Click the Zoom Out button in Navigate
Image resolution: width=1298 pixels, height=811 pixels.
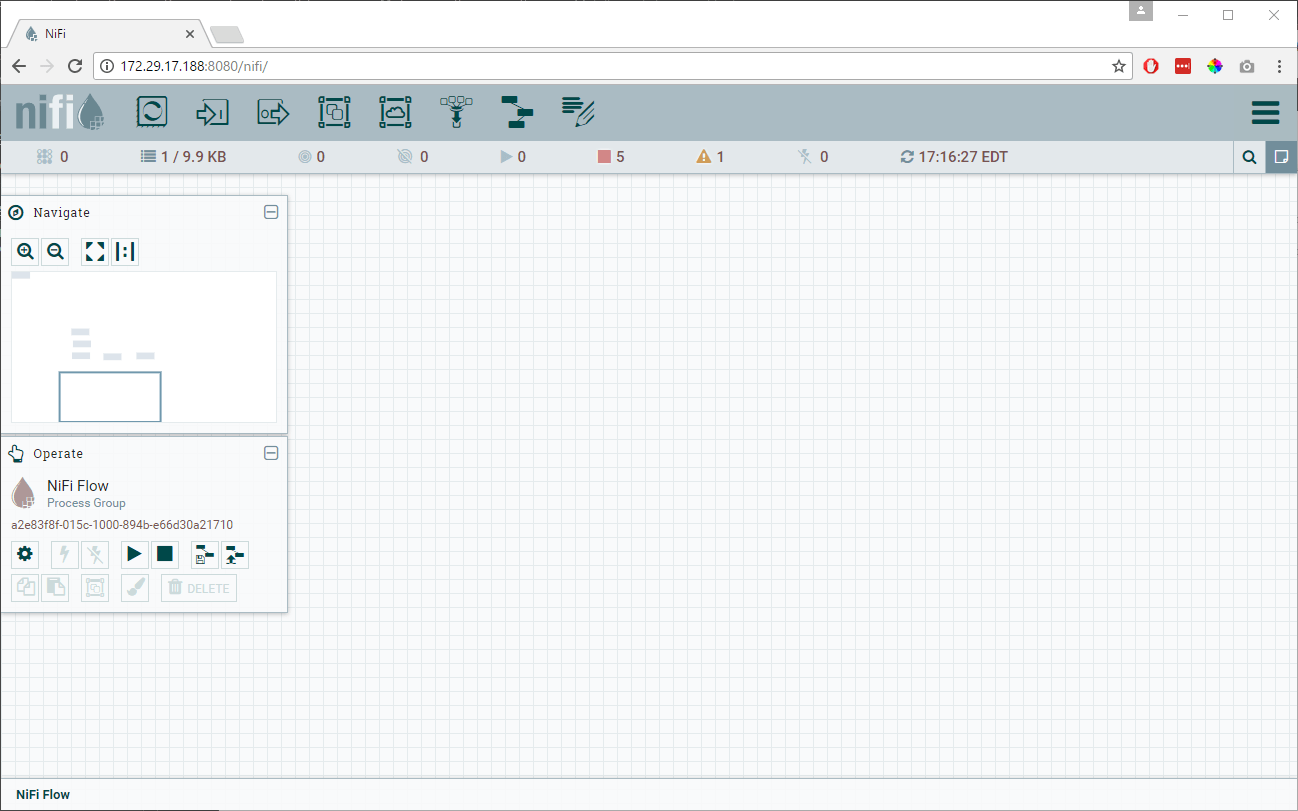coord(55,252)
